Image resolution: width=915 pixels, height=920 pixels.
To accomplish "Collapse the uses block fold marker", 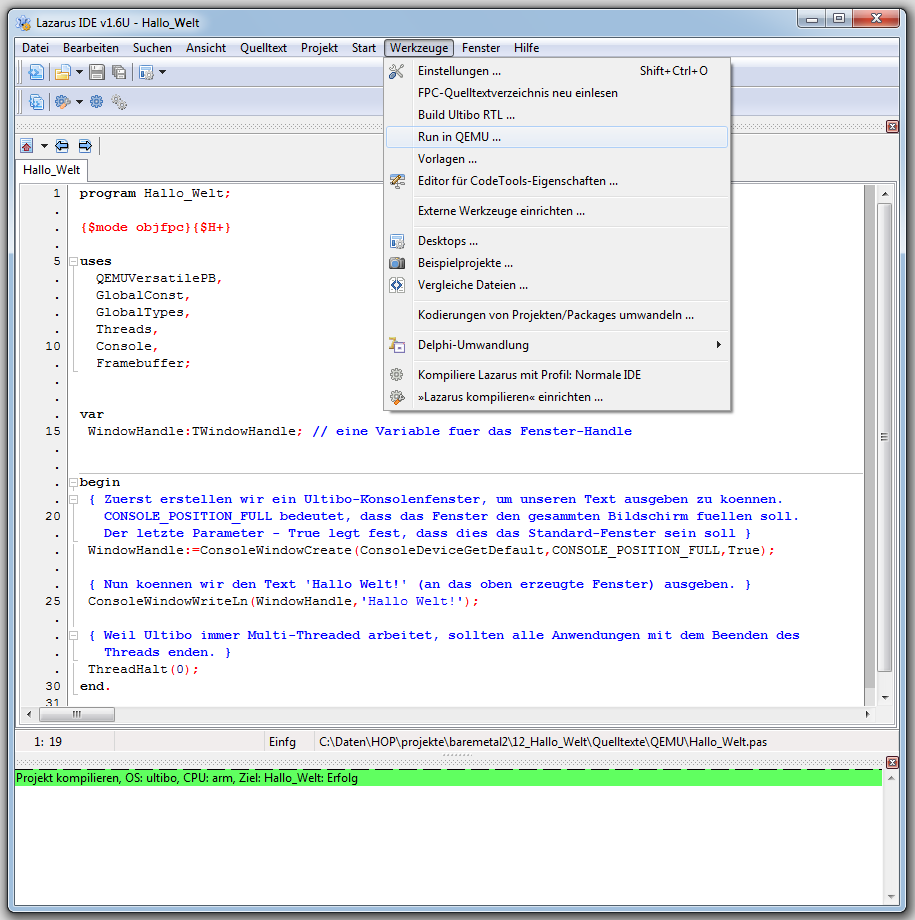I will coord(73,262).
